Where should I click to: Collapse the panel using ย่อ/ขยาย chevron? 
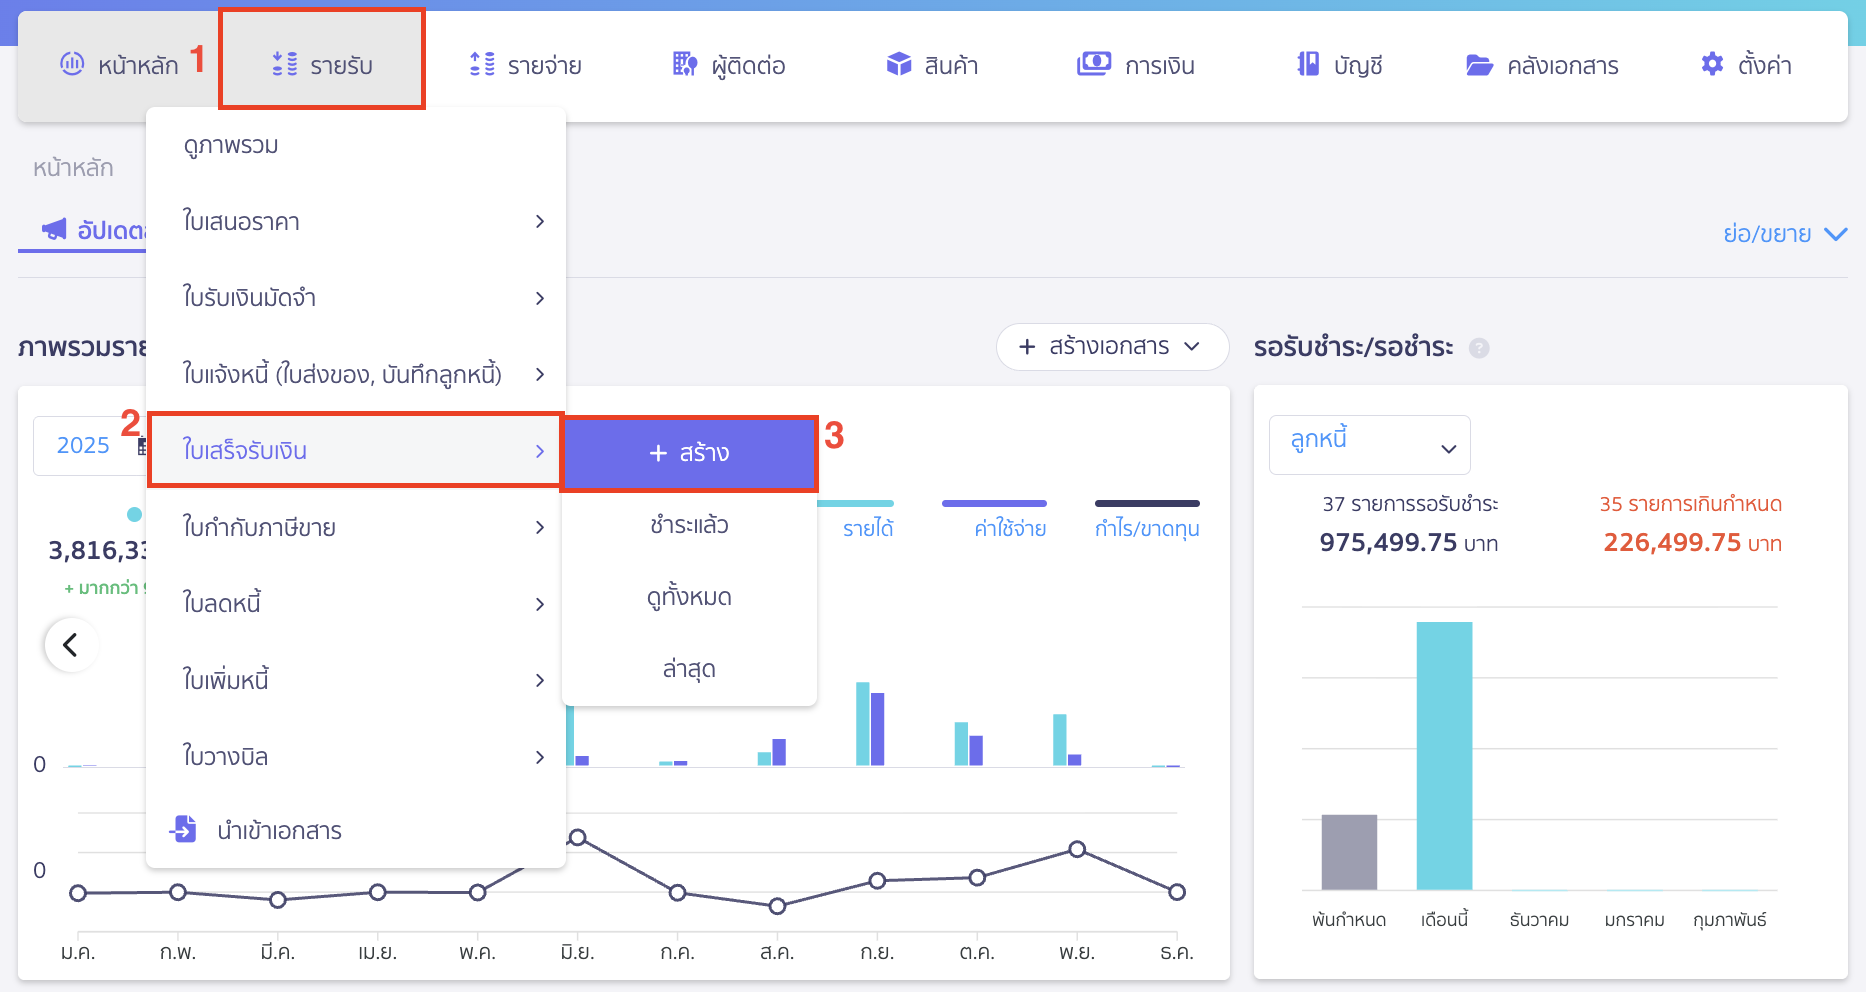pyautogui.click(x=1837, y=234)
